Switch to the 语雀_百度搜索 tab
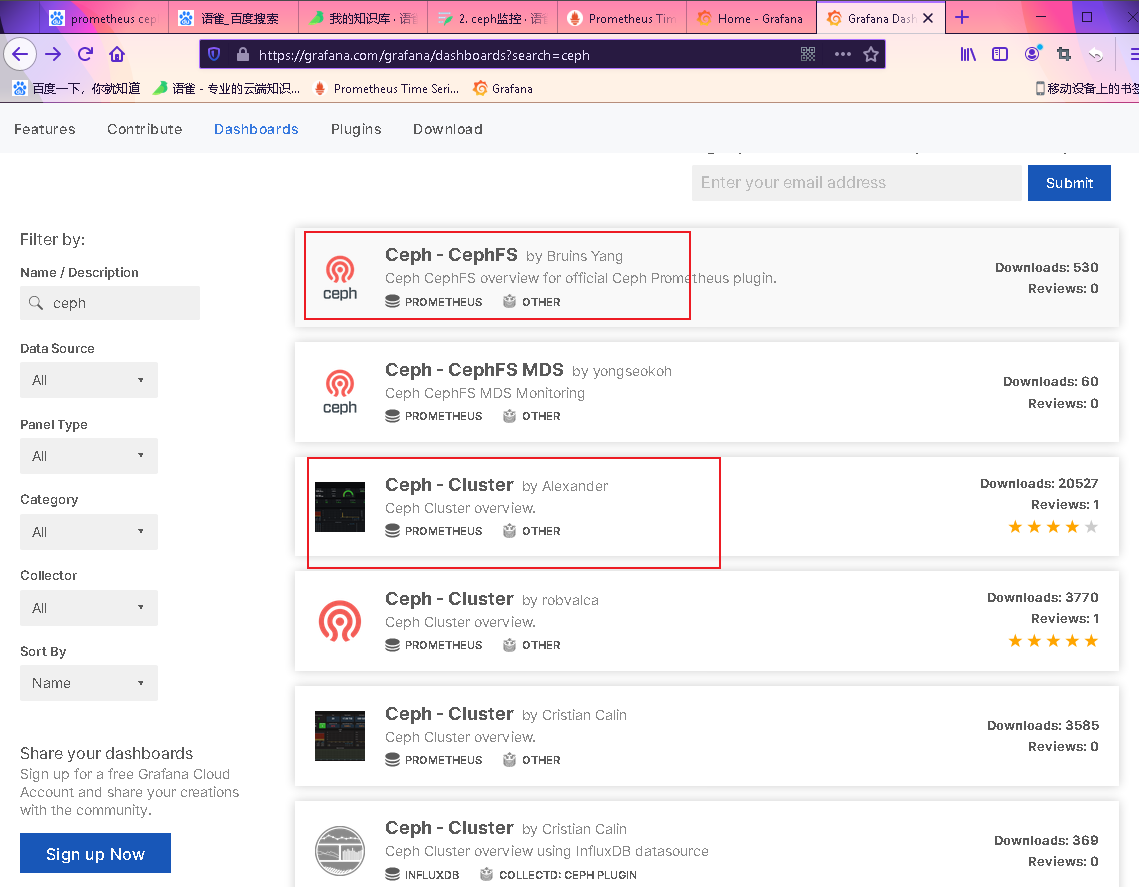Viewport: 1139px width, 887px height. (x=234, y=18)
